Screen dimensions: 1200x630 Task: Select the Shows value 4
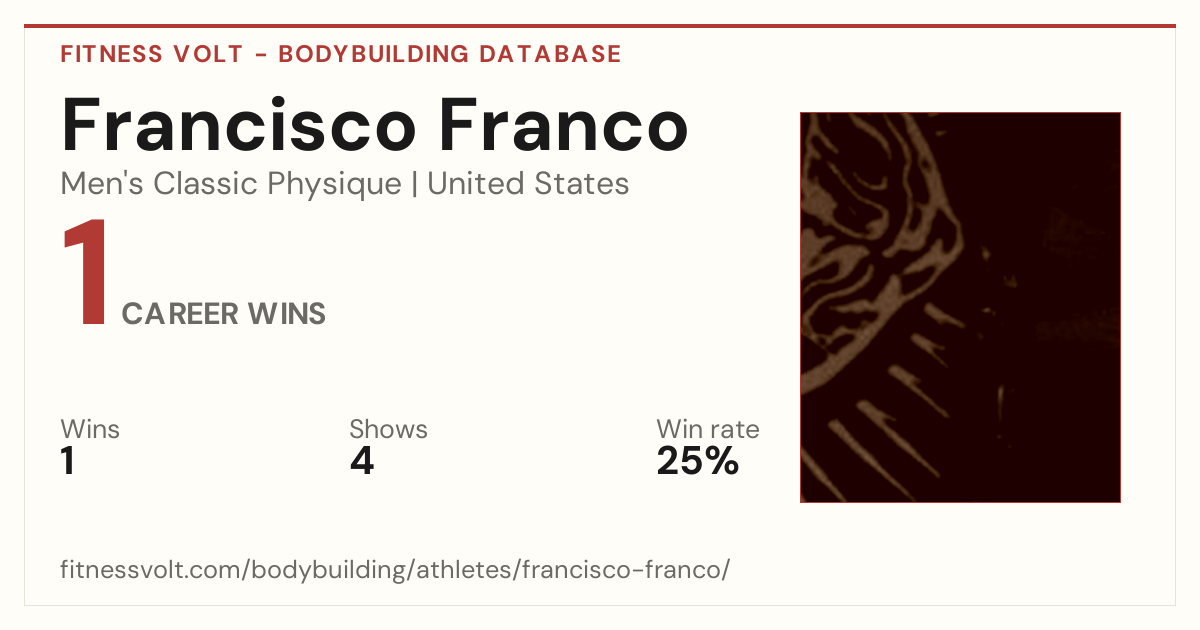tap(362, 462)
